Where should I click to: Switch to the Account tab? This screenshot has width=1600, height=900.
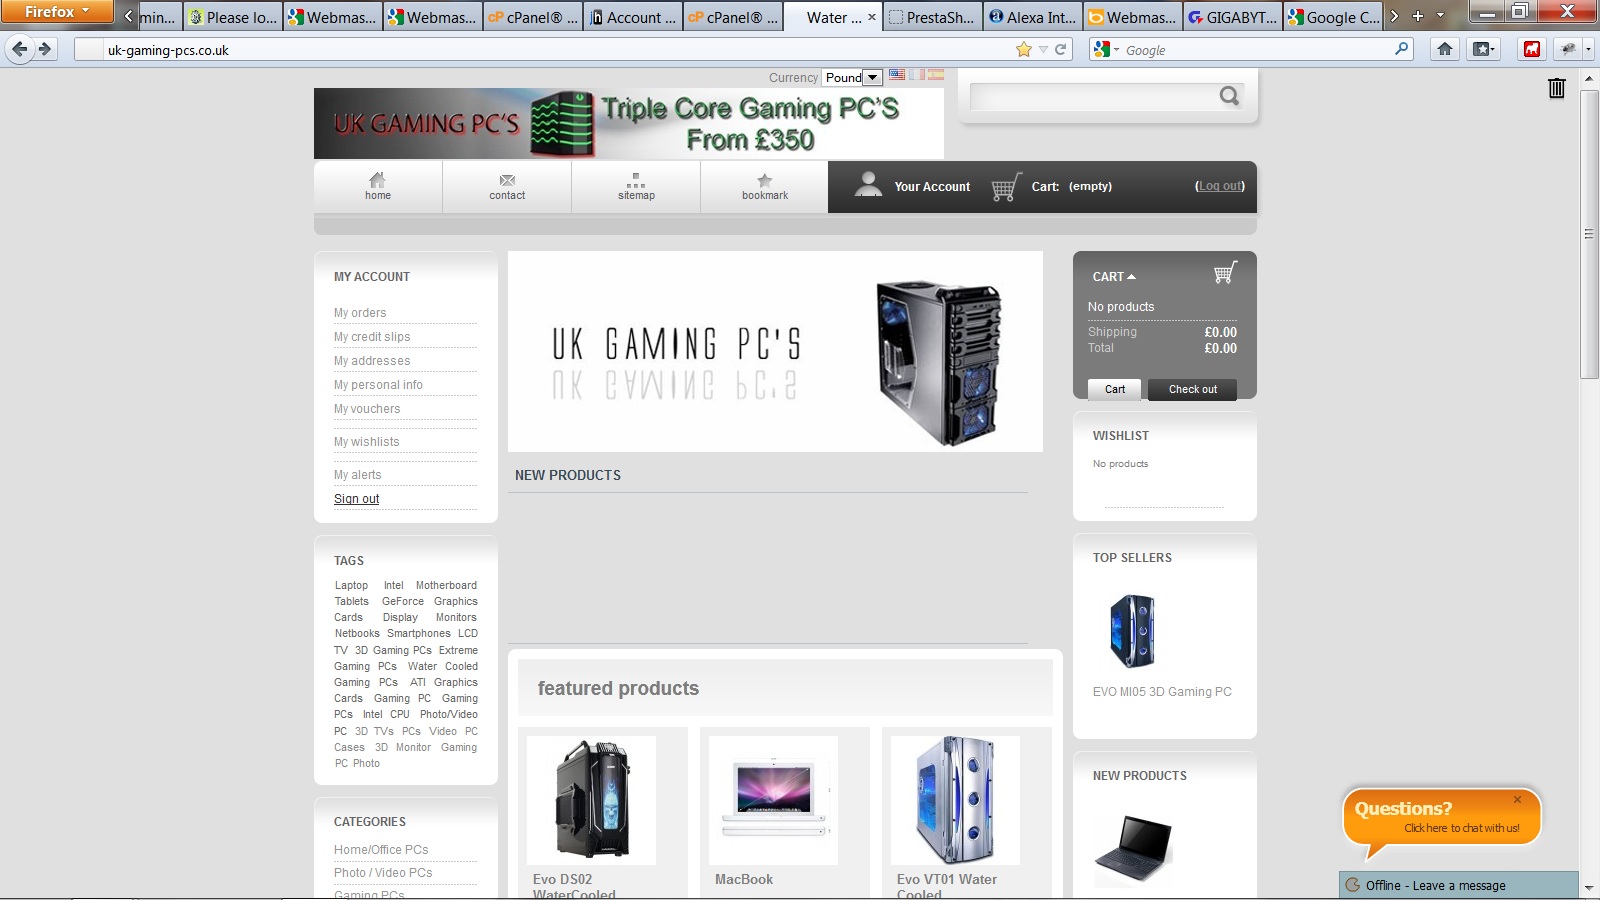tap(633, 17)
